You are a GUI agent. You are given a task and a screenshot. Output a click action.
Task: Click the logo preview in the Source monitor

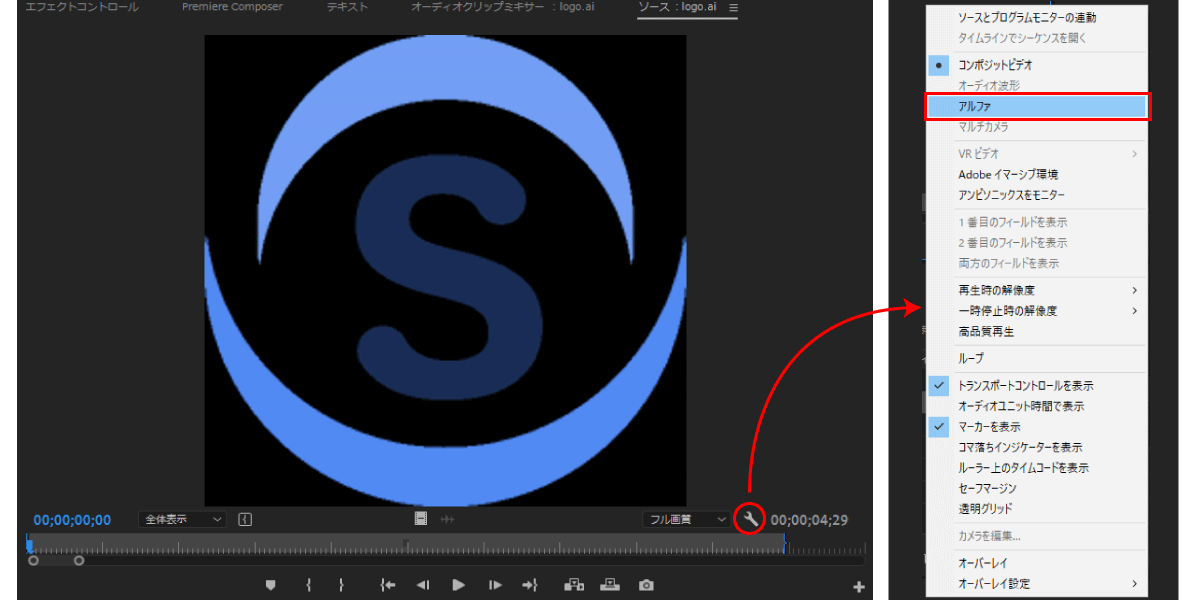(x=445, y=270)
